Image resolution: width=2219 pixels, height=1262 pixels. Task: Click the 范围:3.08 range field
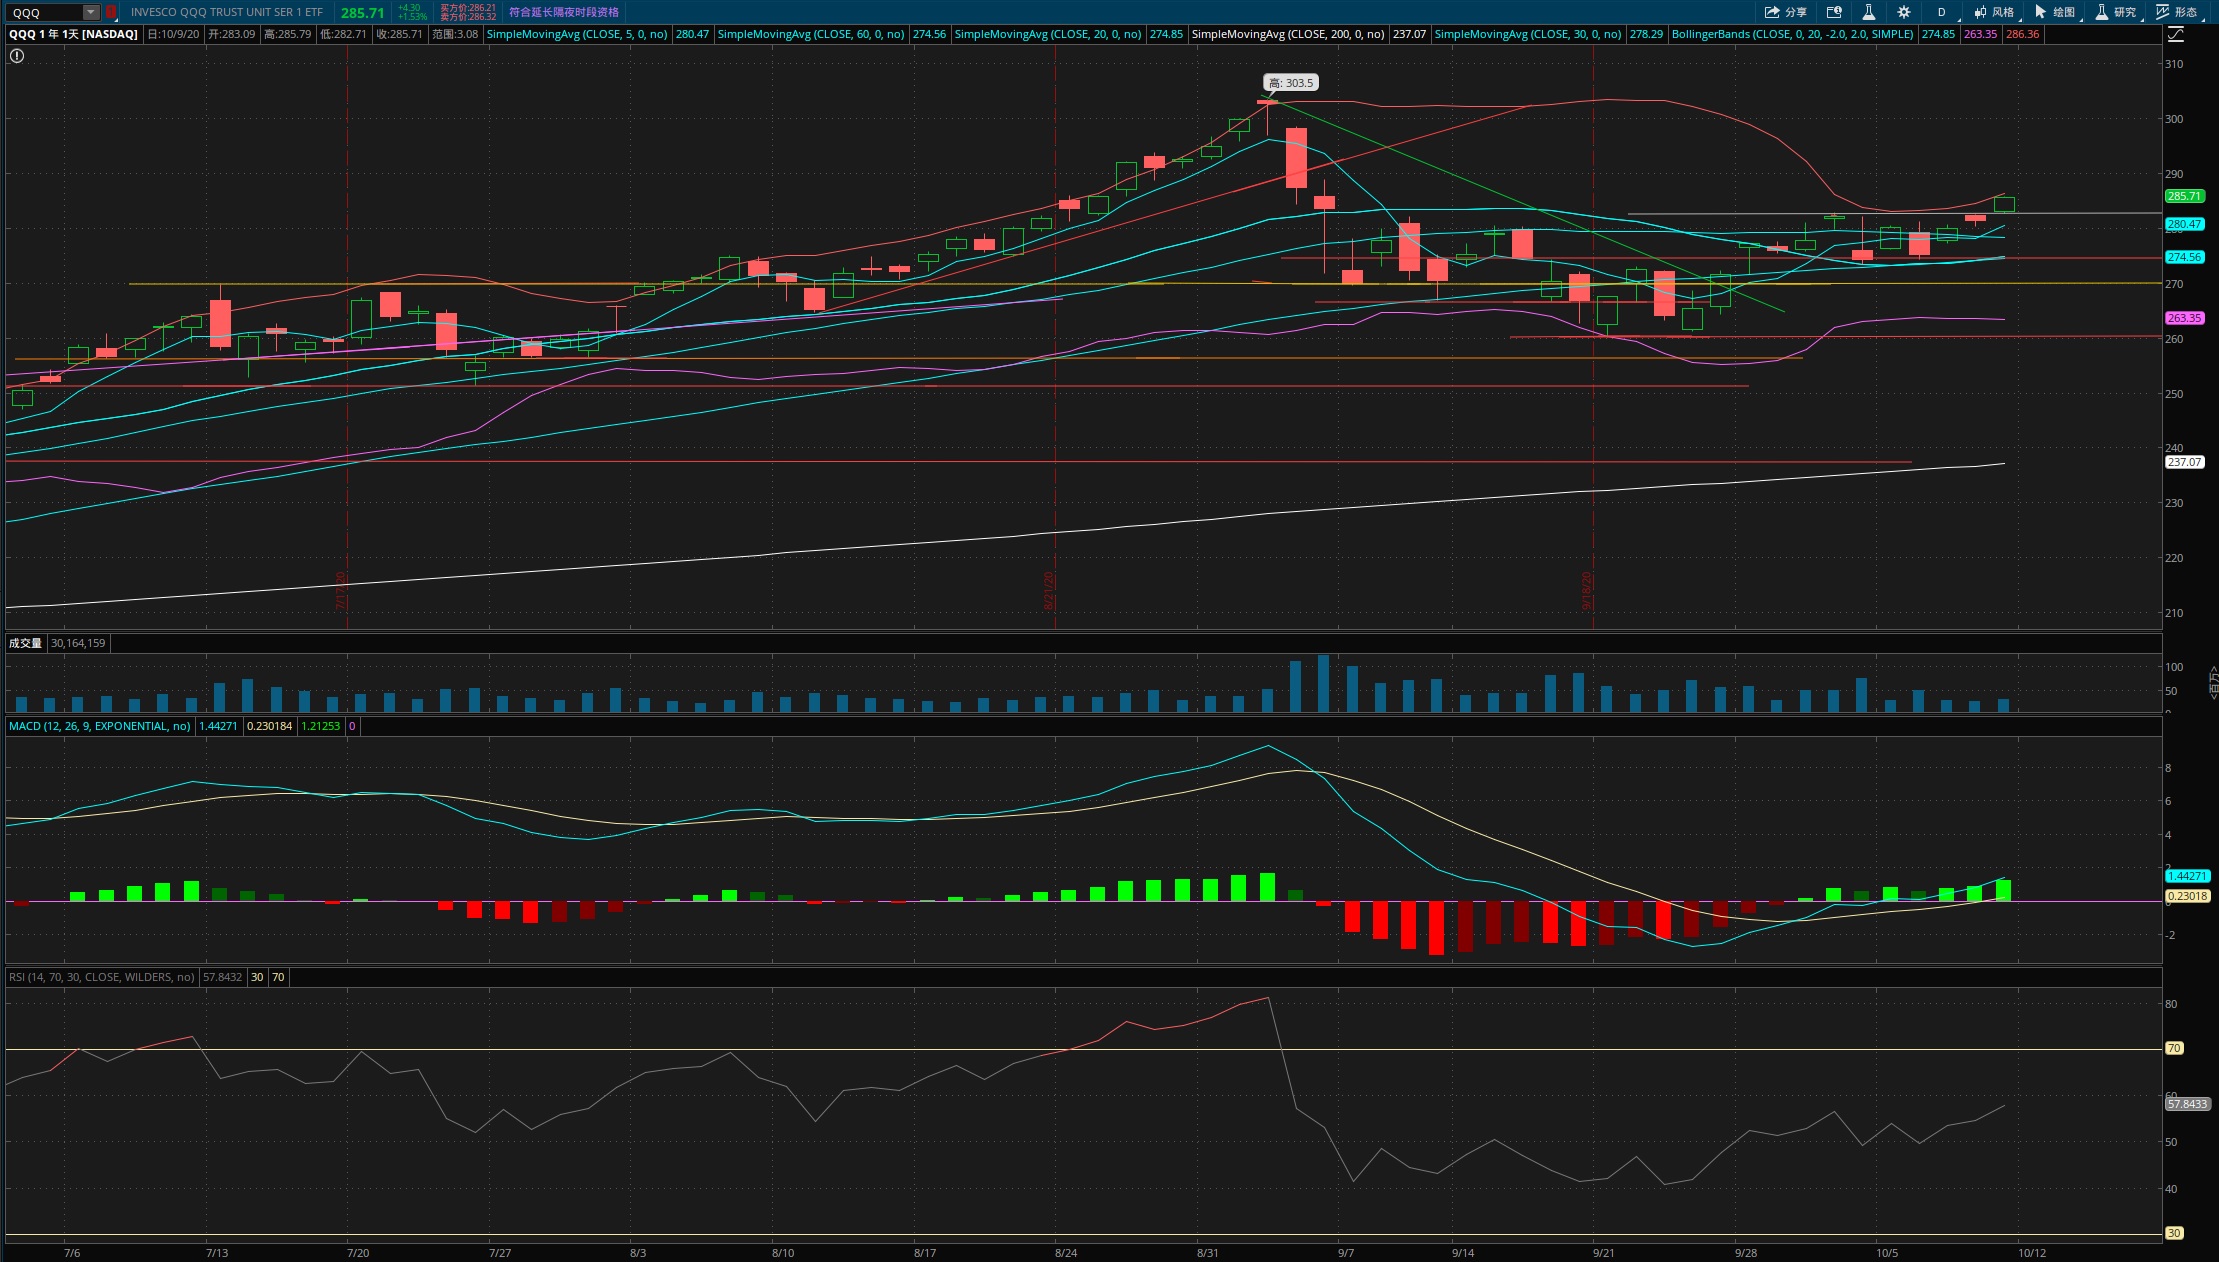tap(456, 34)
